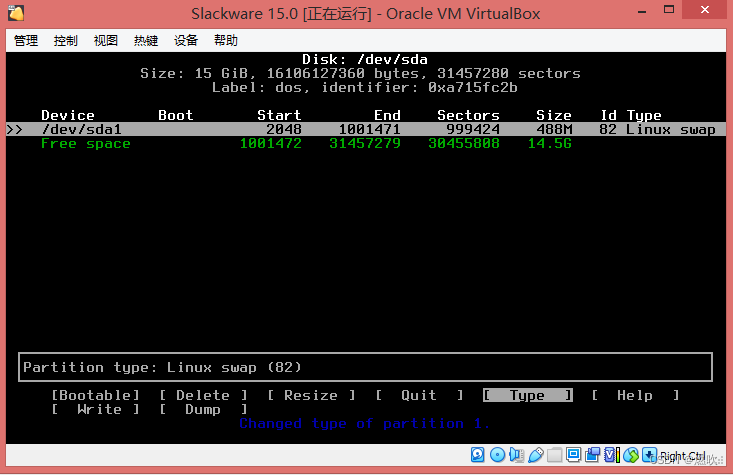
Task: Click the End column header
Action: [387, 115]
